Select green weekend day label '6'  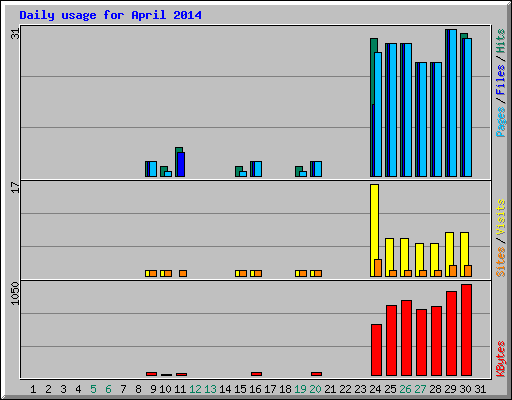[108, 389]
